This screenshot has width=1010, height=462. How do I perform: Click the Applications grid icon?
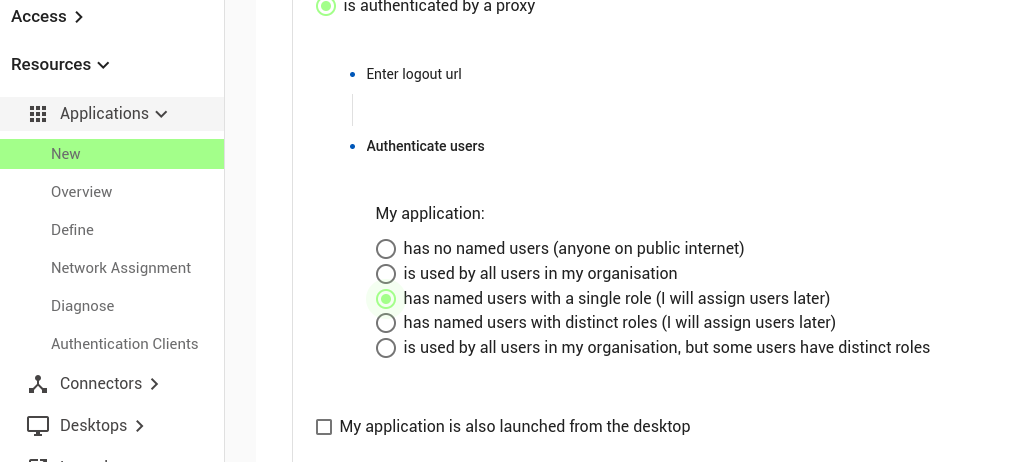tap(38, 114)
